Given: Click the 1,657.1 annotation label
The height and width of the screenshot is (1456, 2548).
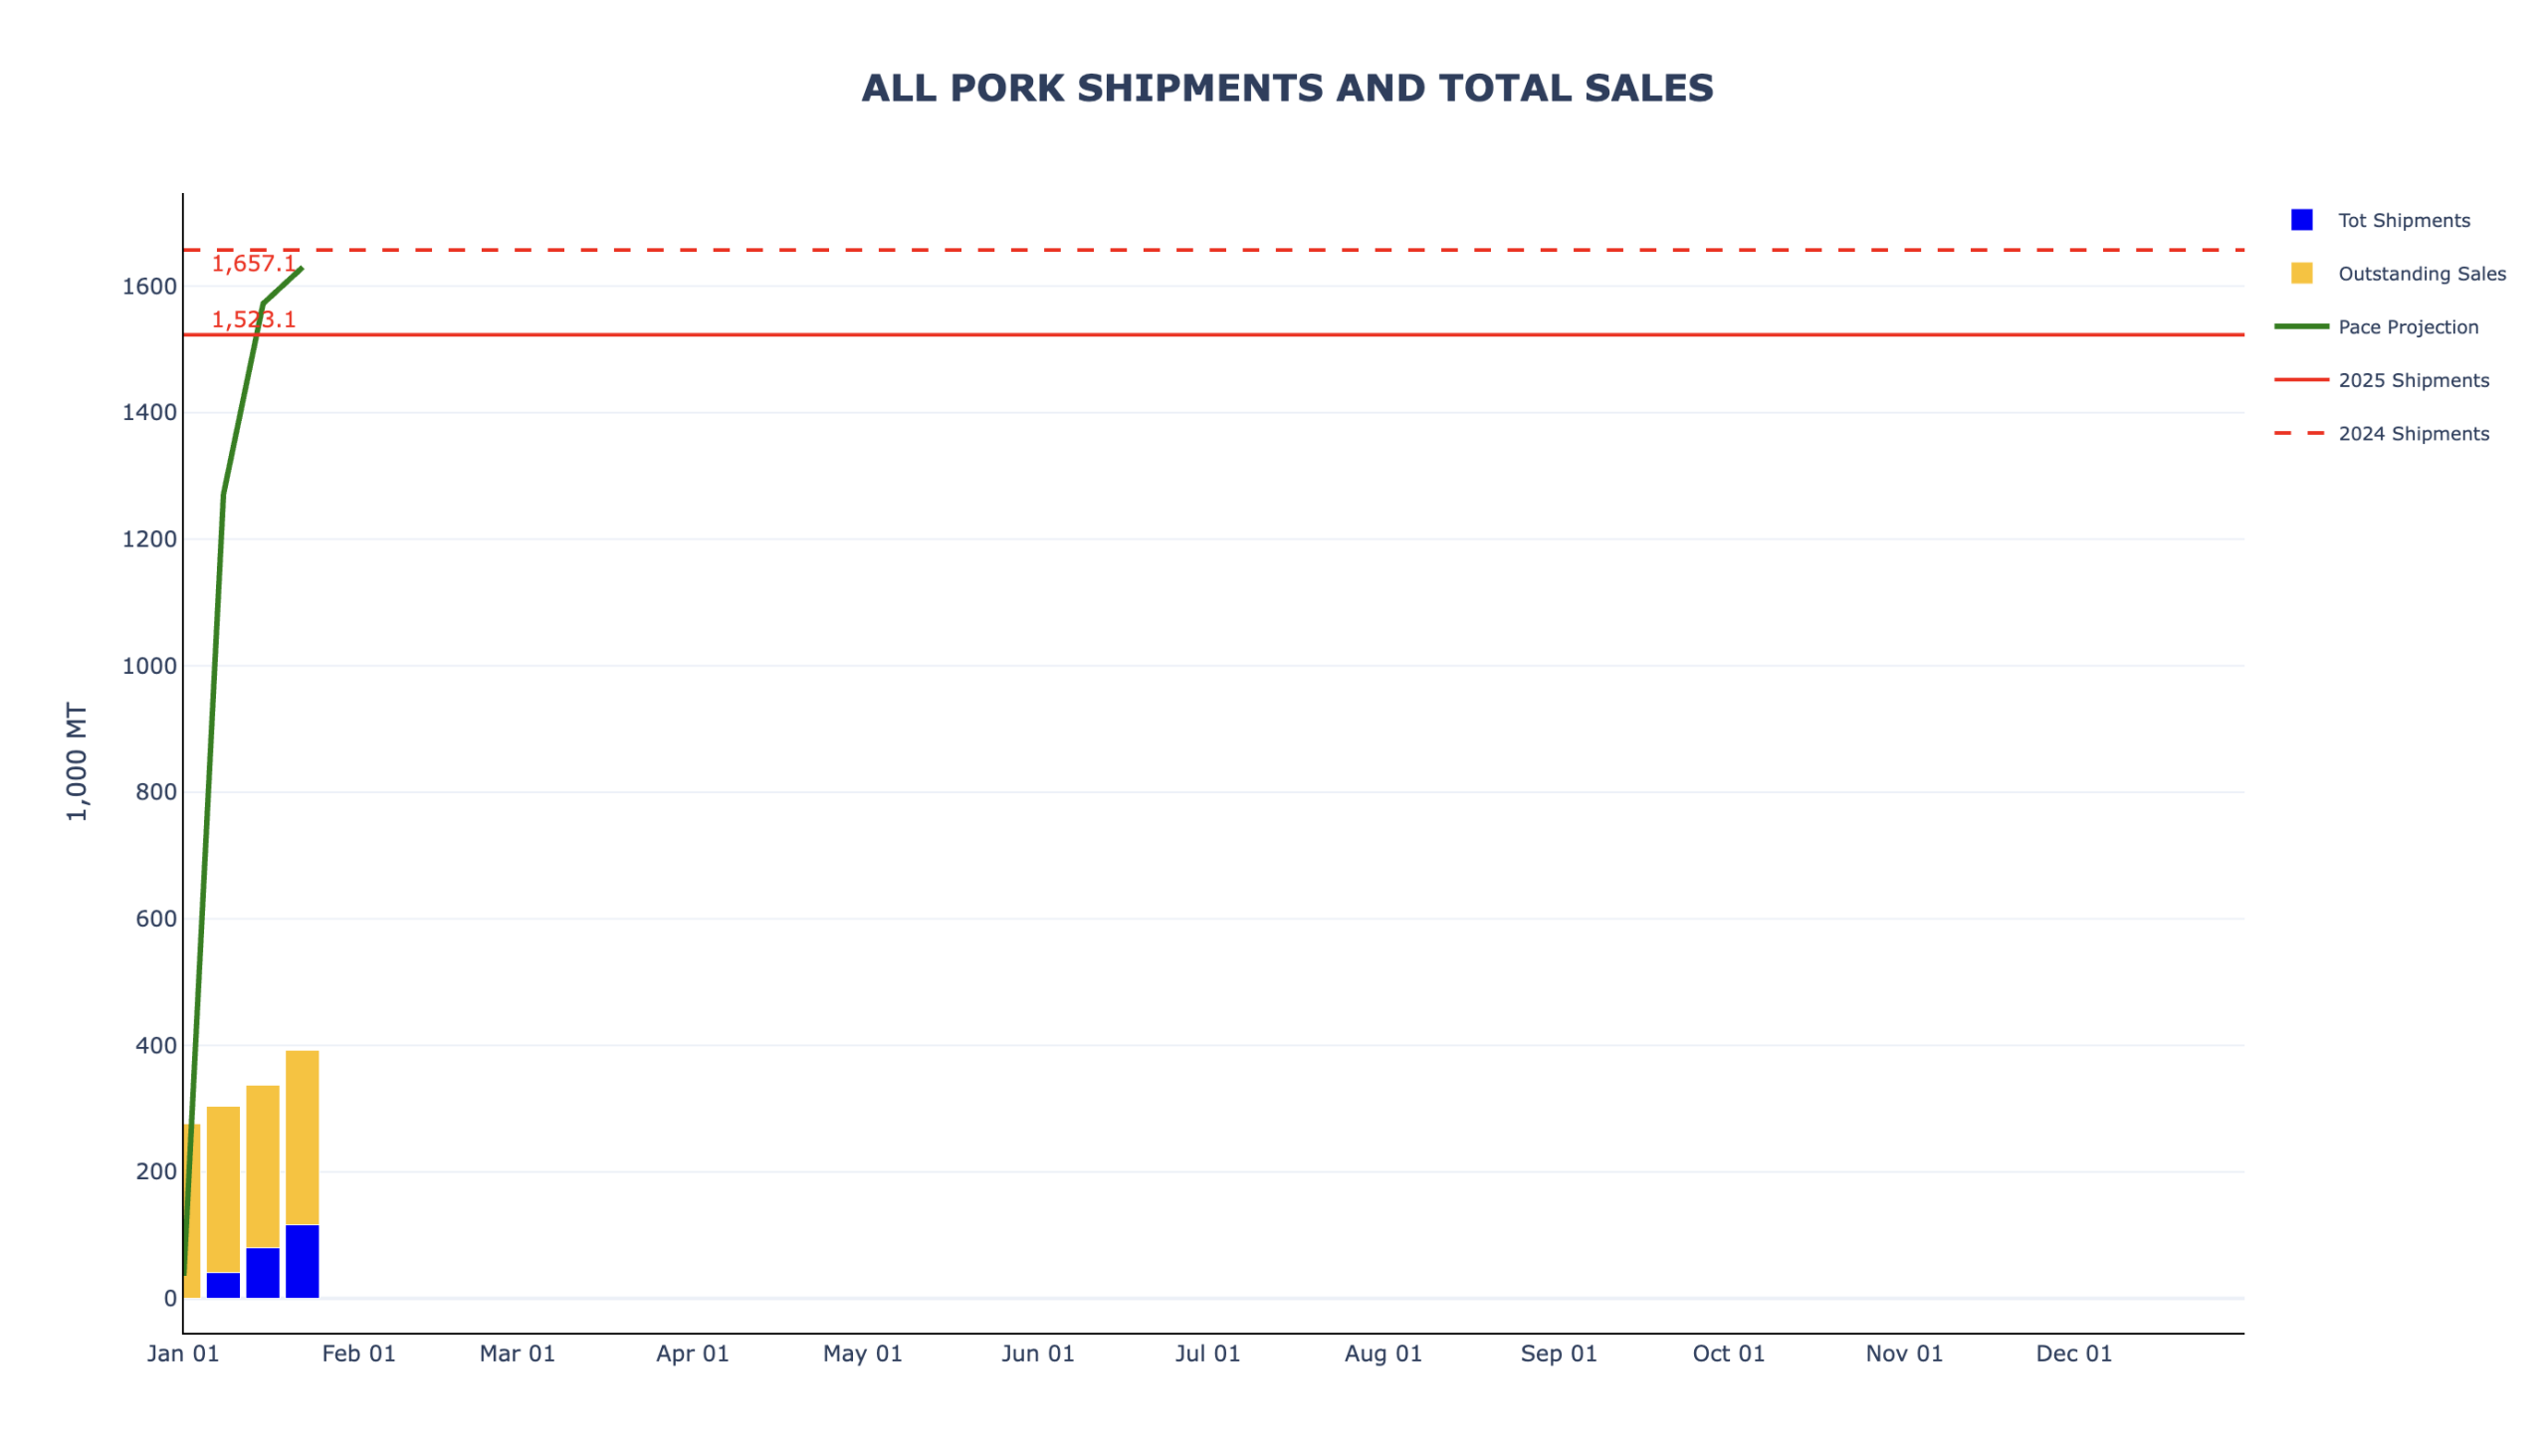Looking at the screenshot, I should click(x=253, y=264).
